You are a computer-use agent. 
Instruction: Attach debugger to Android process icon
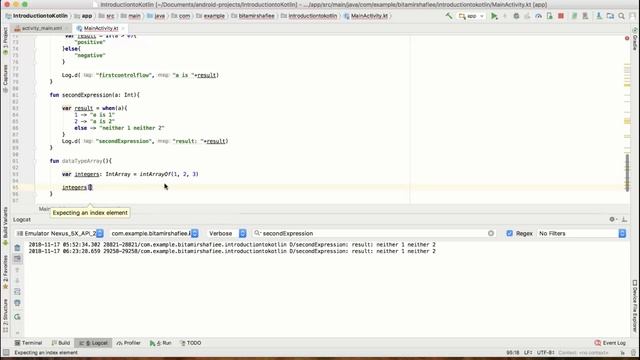[549, 16]
